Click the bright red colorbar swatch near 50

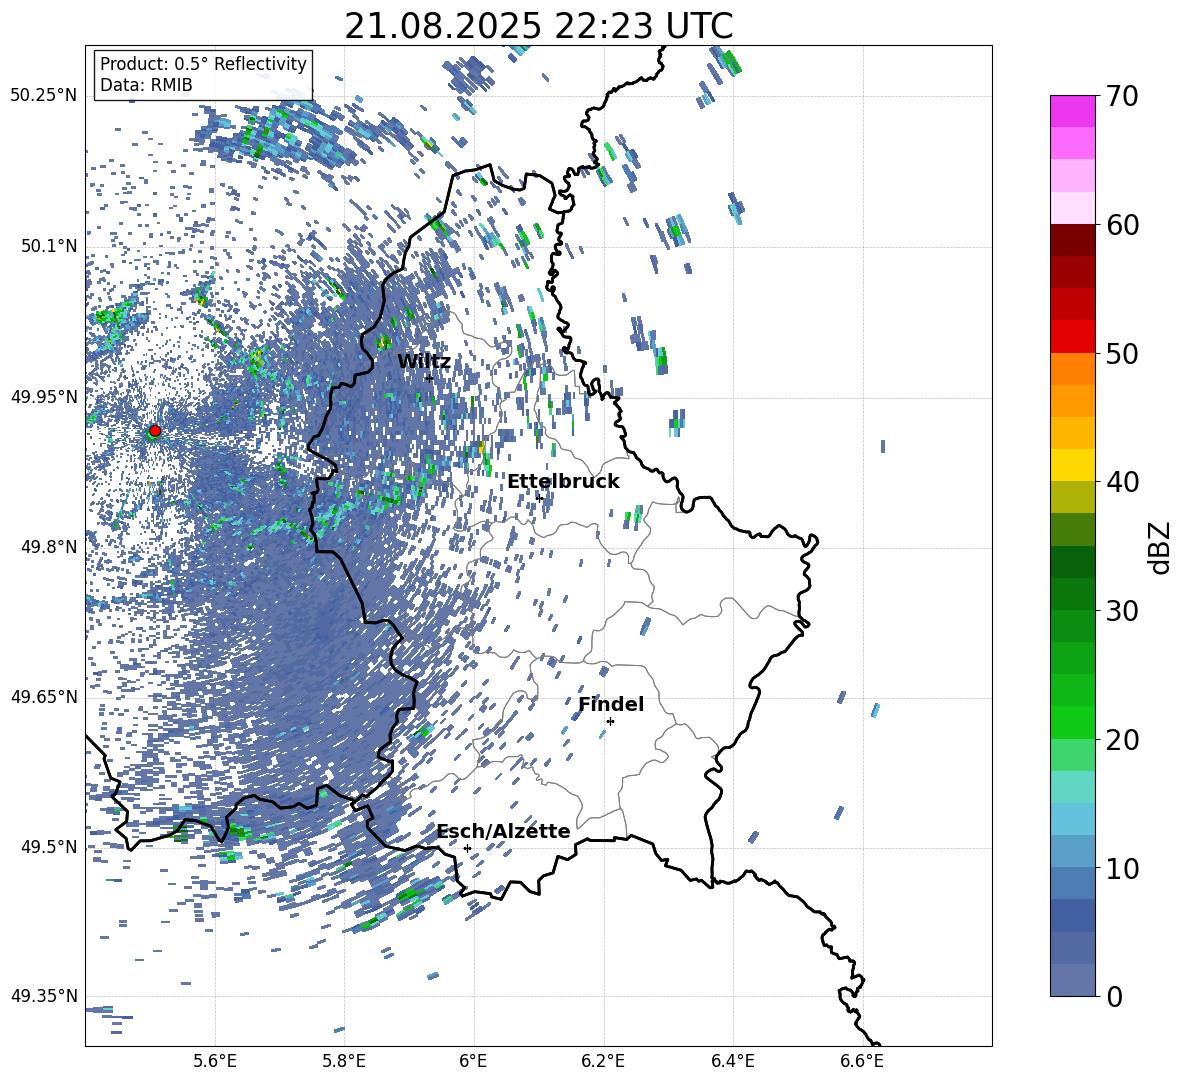point(1073,337)
